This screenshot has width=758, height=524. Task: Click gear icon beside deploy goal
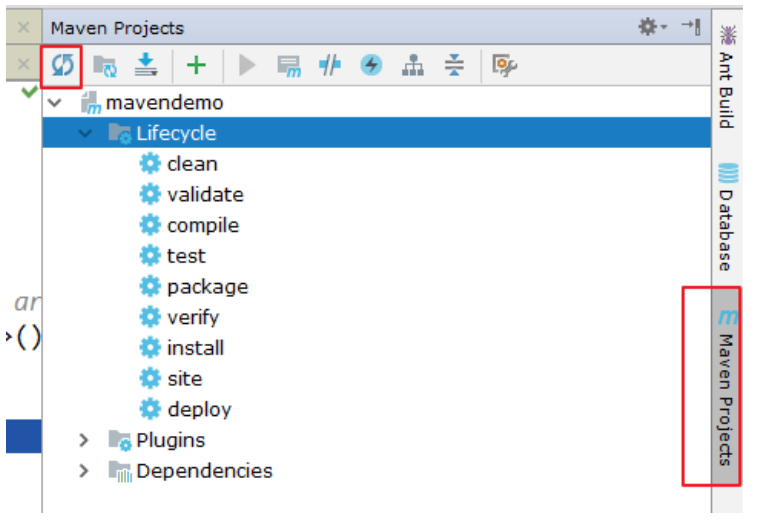pyautogui.click(x=150, y=409)
